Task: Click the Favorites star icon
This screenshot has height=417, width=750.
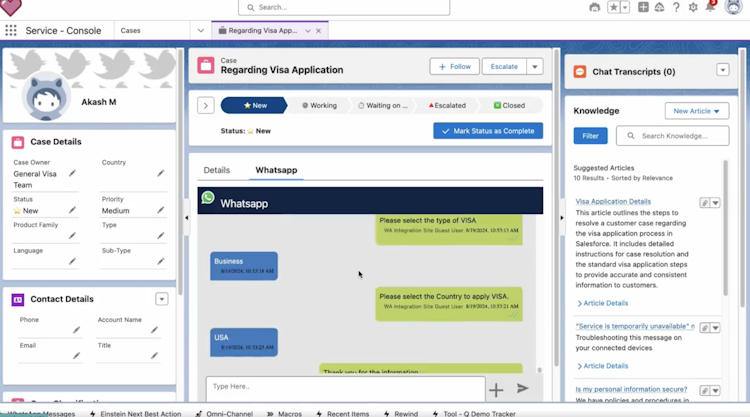Action: (613, 7)
